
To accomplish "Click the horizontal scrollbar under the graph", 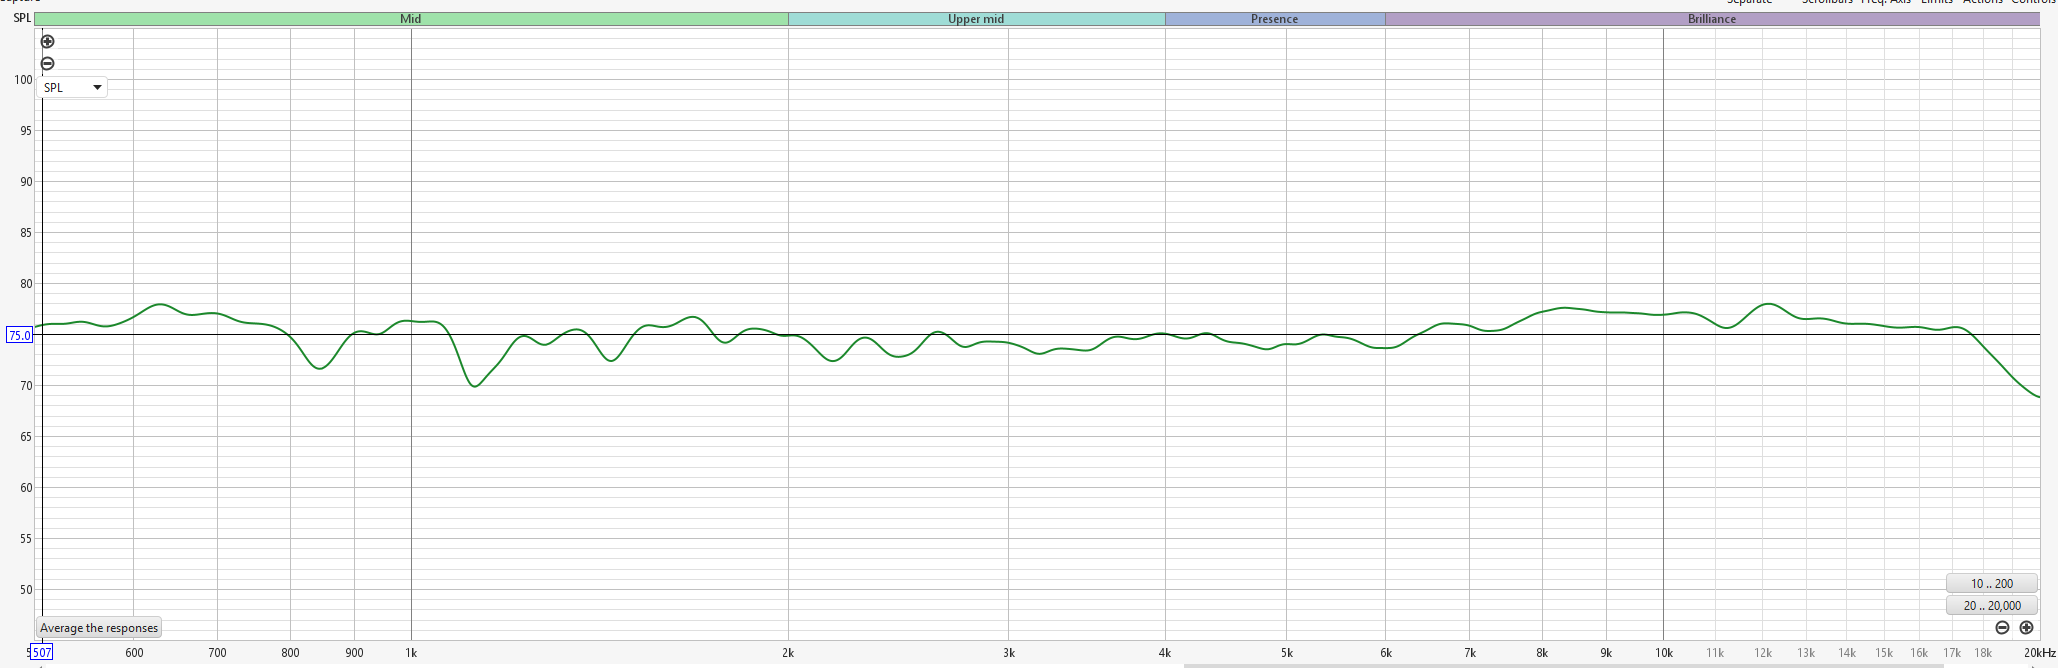I will pyautogui.click(x=1563, y=665).
